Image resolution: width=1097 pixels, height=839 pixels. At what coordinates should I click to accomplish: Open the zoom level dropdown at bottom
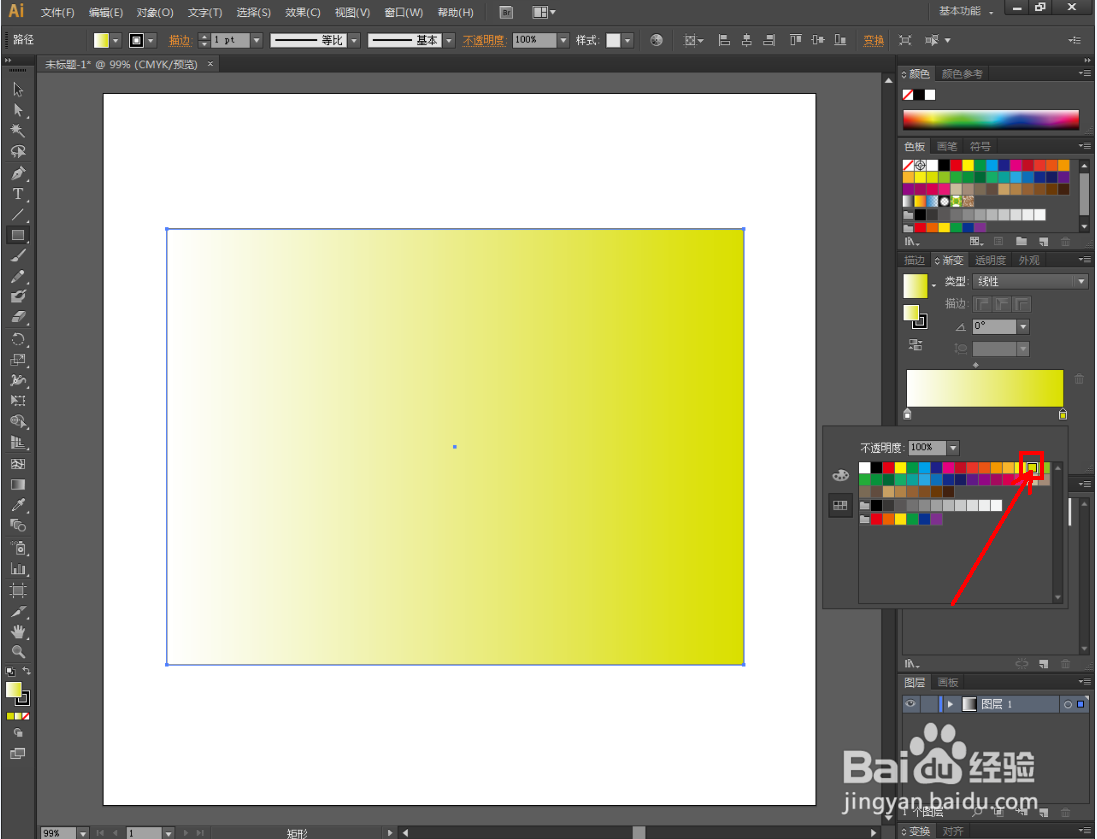[83, 833]
